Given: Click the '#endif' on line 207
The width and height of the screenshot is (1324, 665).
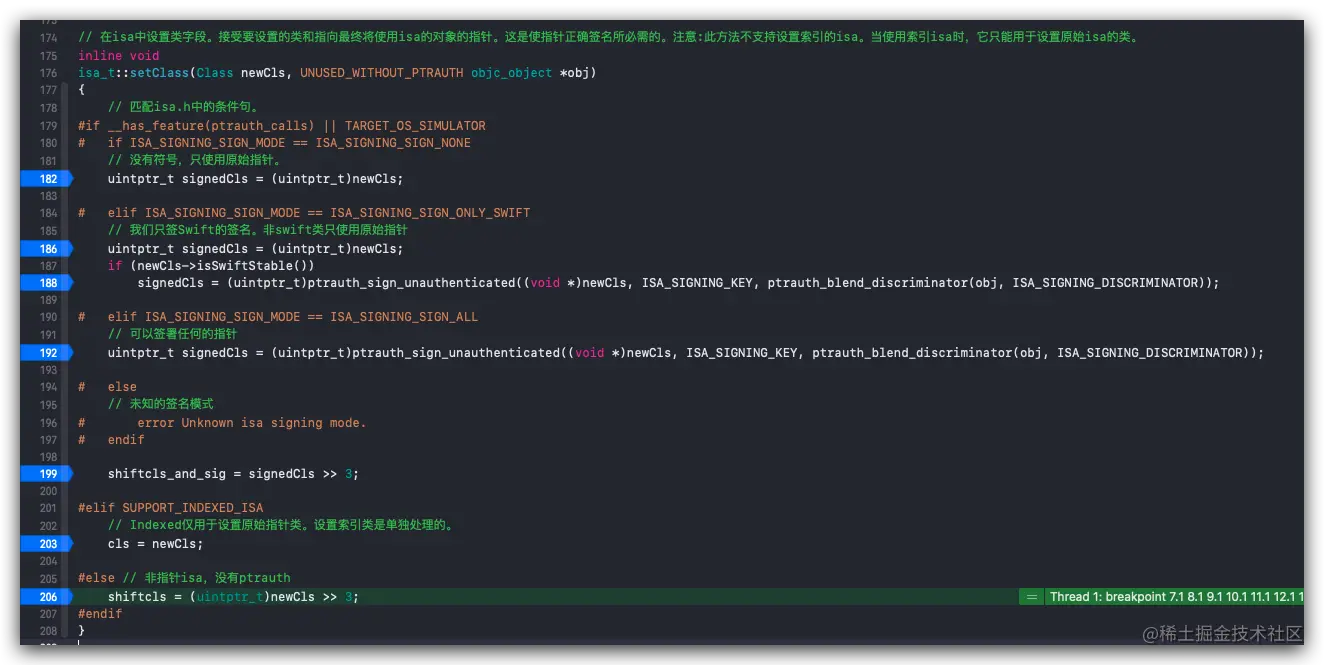Looking at the screenshot, I should coord(100,614).
